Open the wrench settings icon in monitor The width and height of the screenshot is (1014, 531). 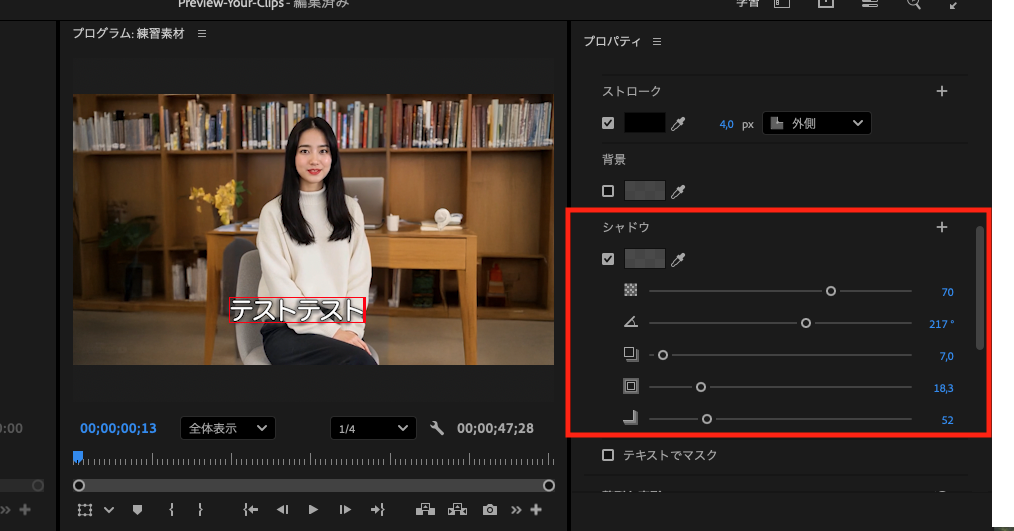click(436, 428)
